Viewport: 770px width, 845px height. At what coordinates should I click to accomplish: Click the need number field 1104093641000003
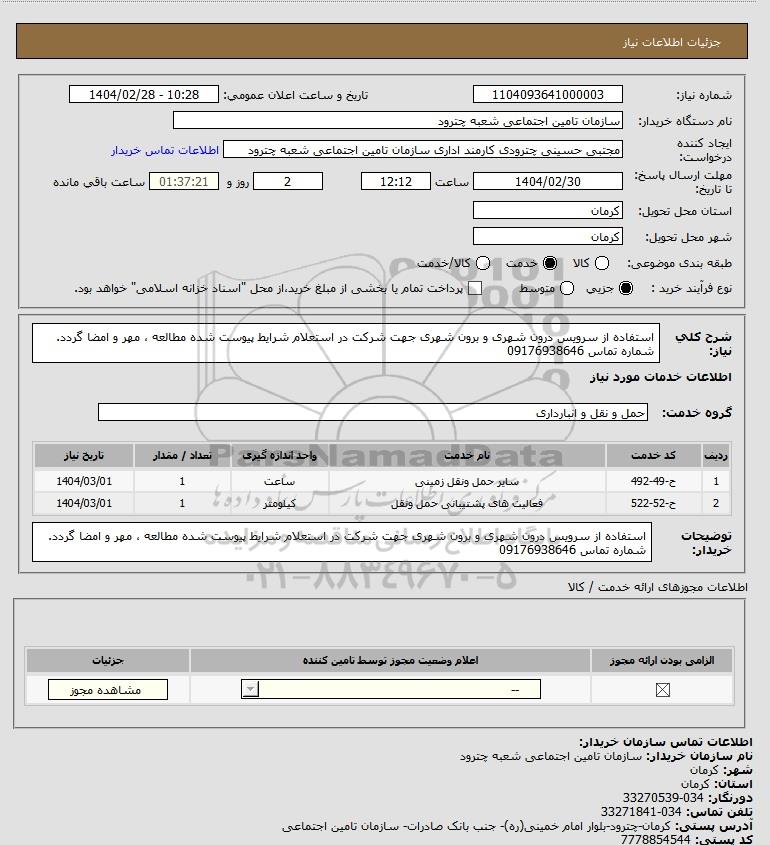coord(547,94)
